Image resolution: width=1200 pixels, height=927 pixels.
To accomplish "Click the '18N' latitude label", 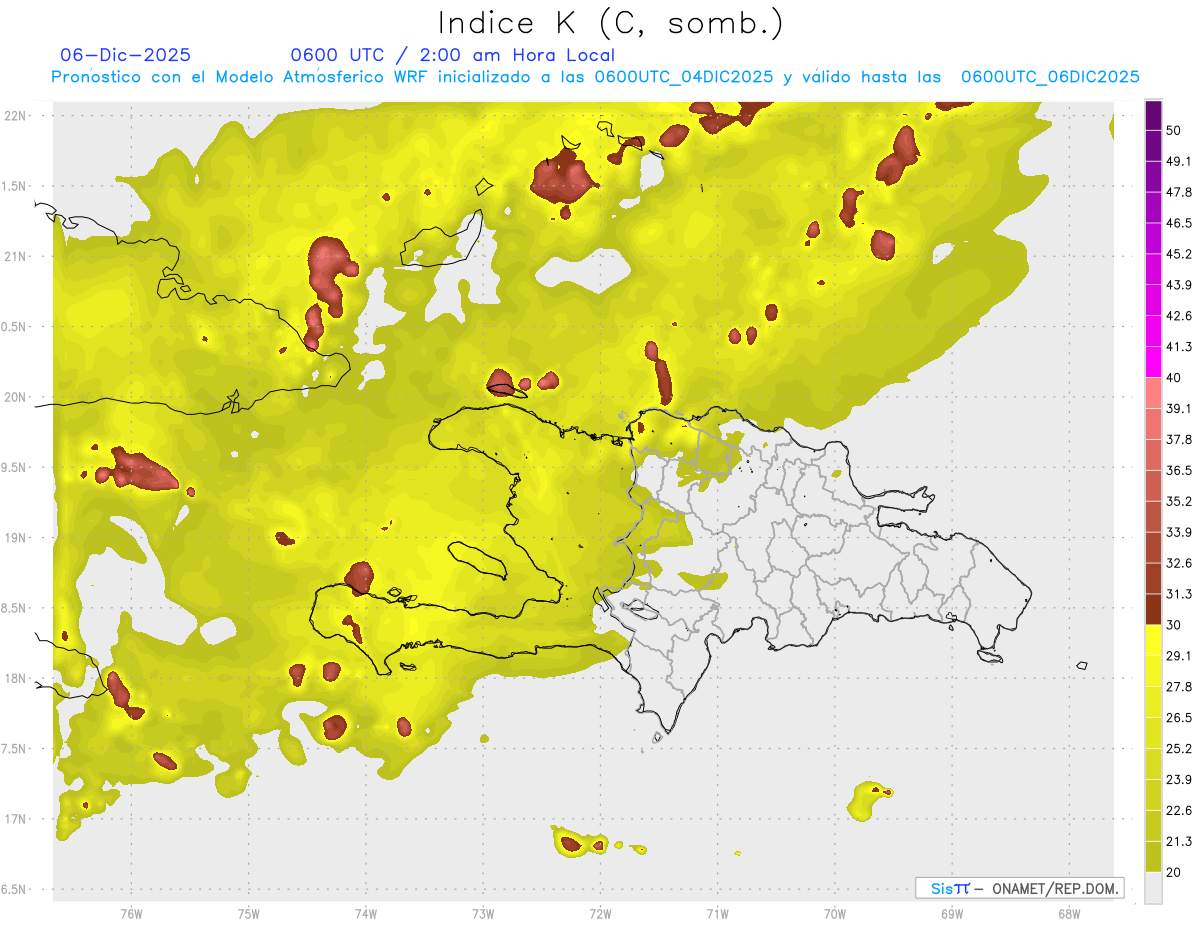I will point(14,679).
